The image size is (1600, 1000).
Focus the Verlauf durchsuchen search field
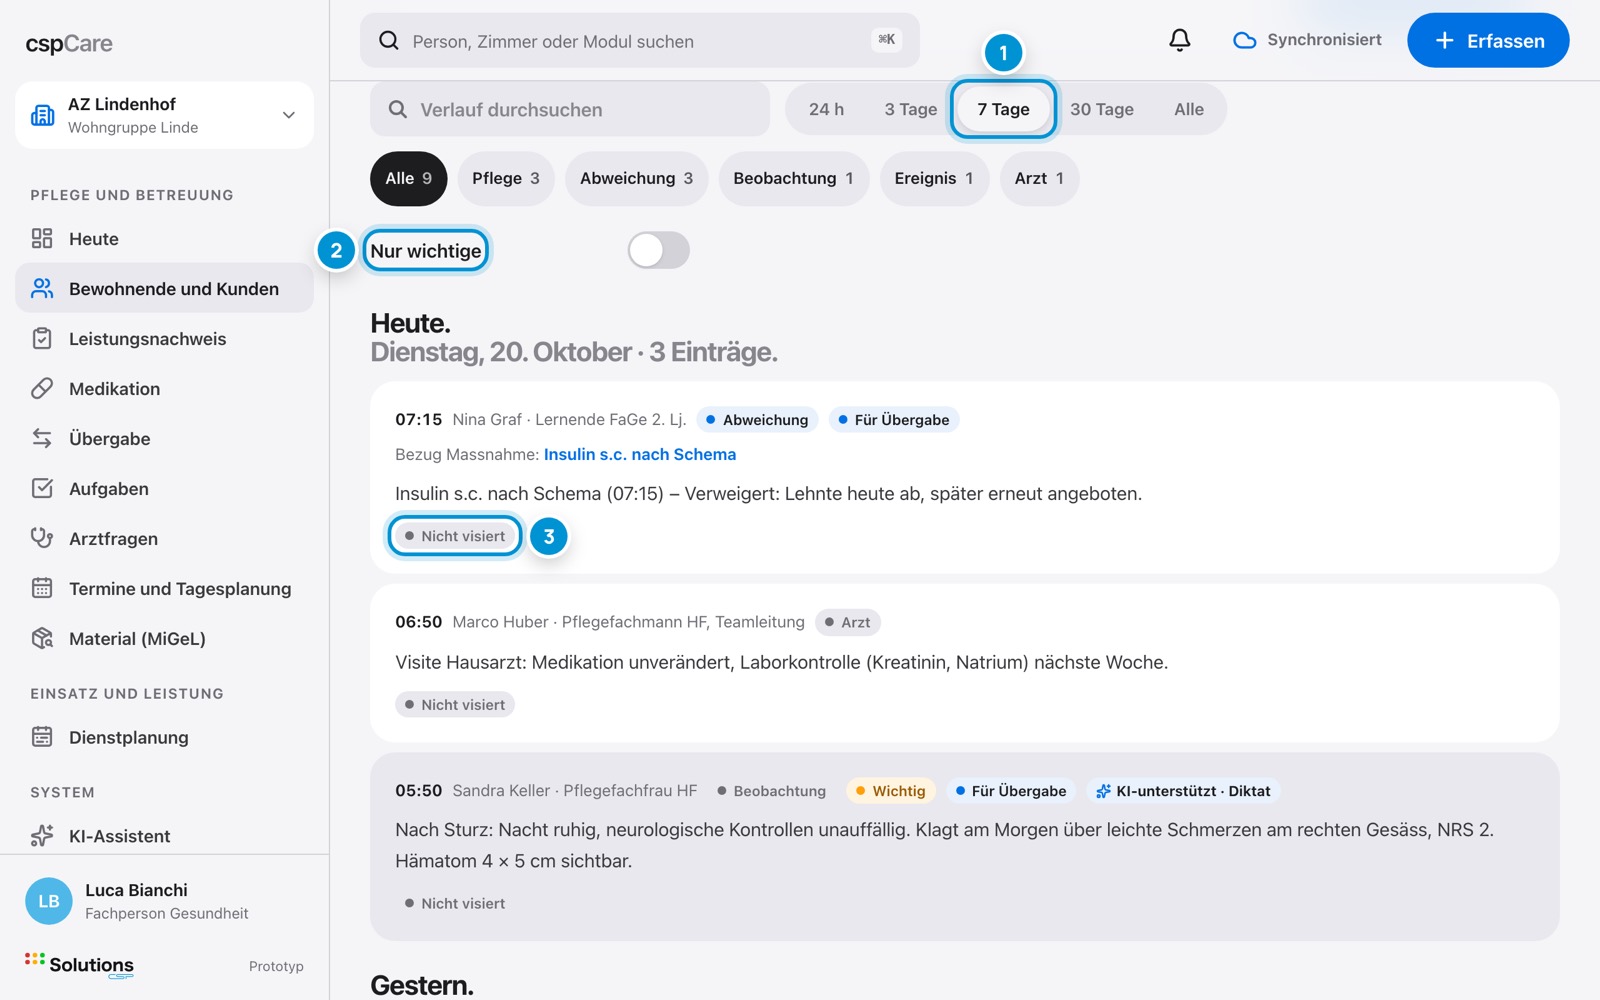click(x=570, y=109)
